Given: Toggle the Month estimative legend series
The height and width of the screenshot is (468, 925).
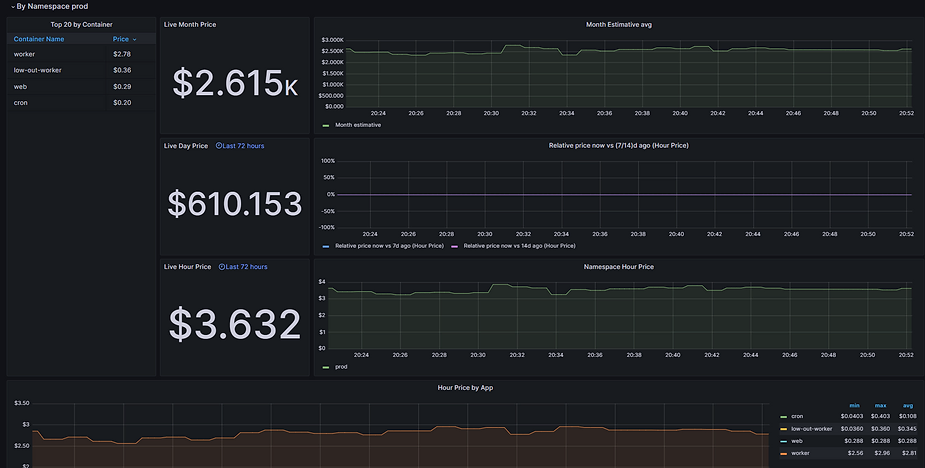Looking at the screenshot, I should click(x=358, y=125).
